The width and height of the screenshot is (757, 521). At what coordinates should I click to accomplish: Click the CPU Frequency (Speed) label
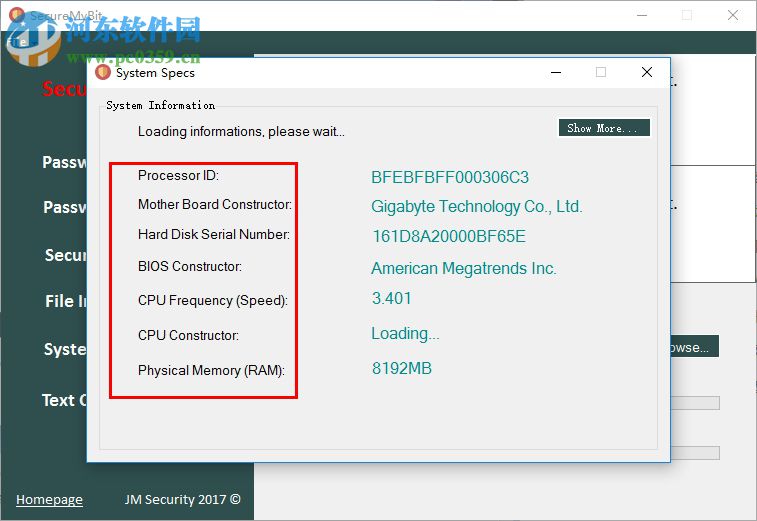(213, 300)
